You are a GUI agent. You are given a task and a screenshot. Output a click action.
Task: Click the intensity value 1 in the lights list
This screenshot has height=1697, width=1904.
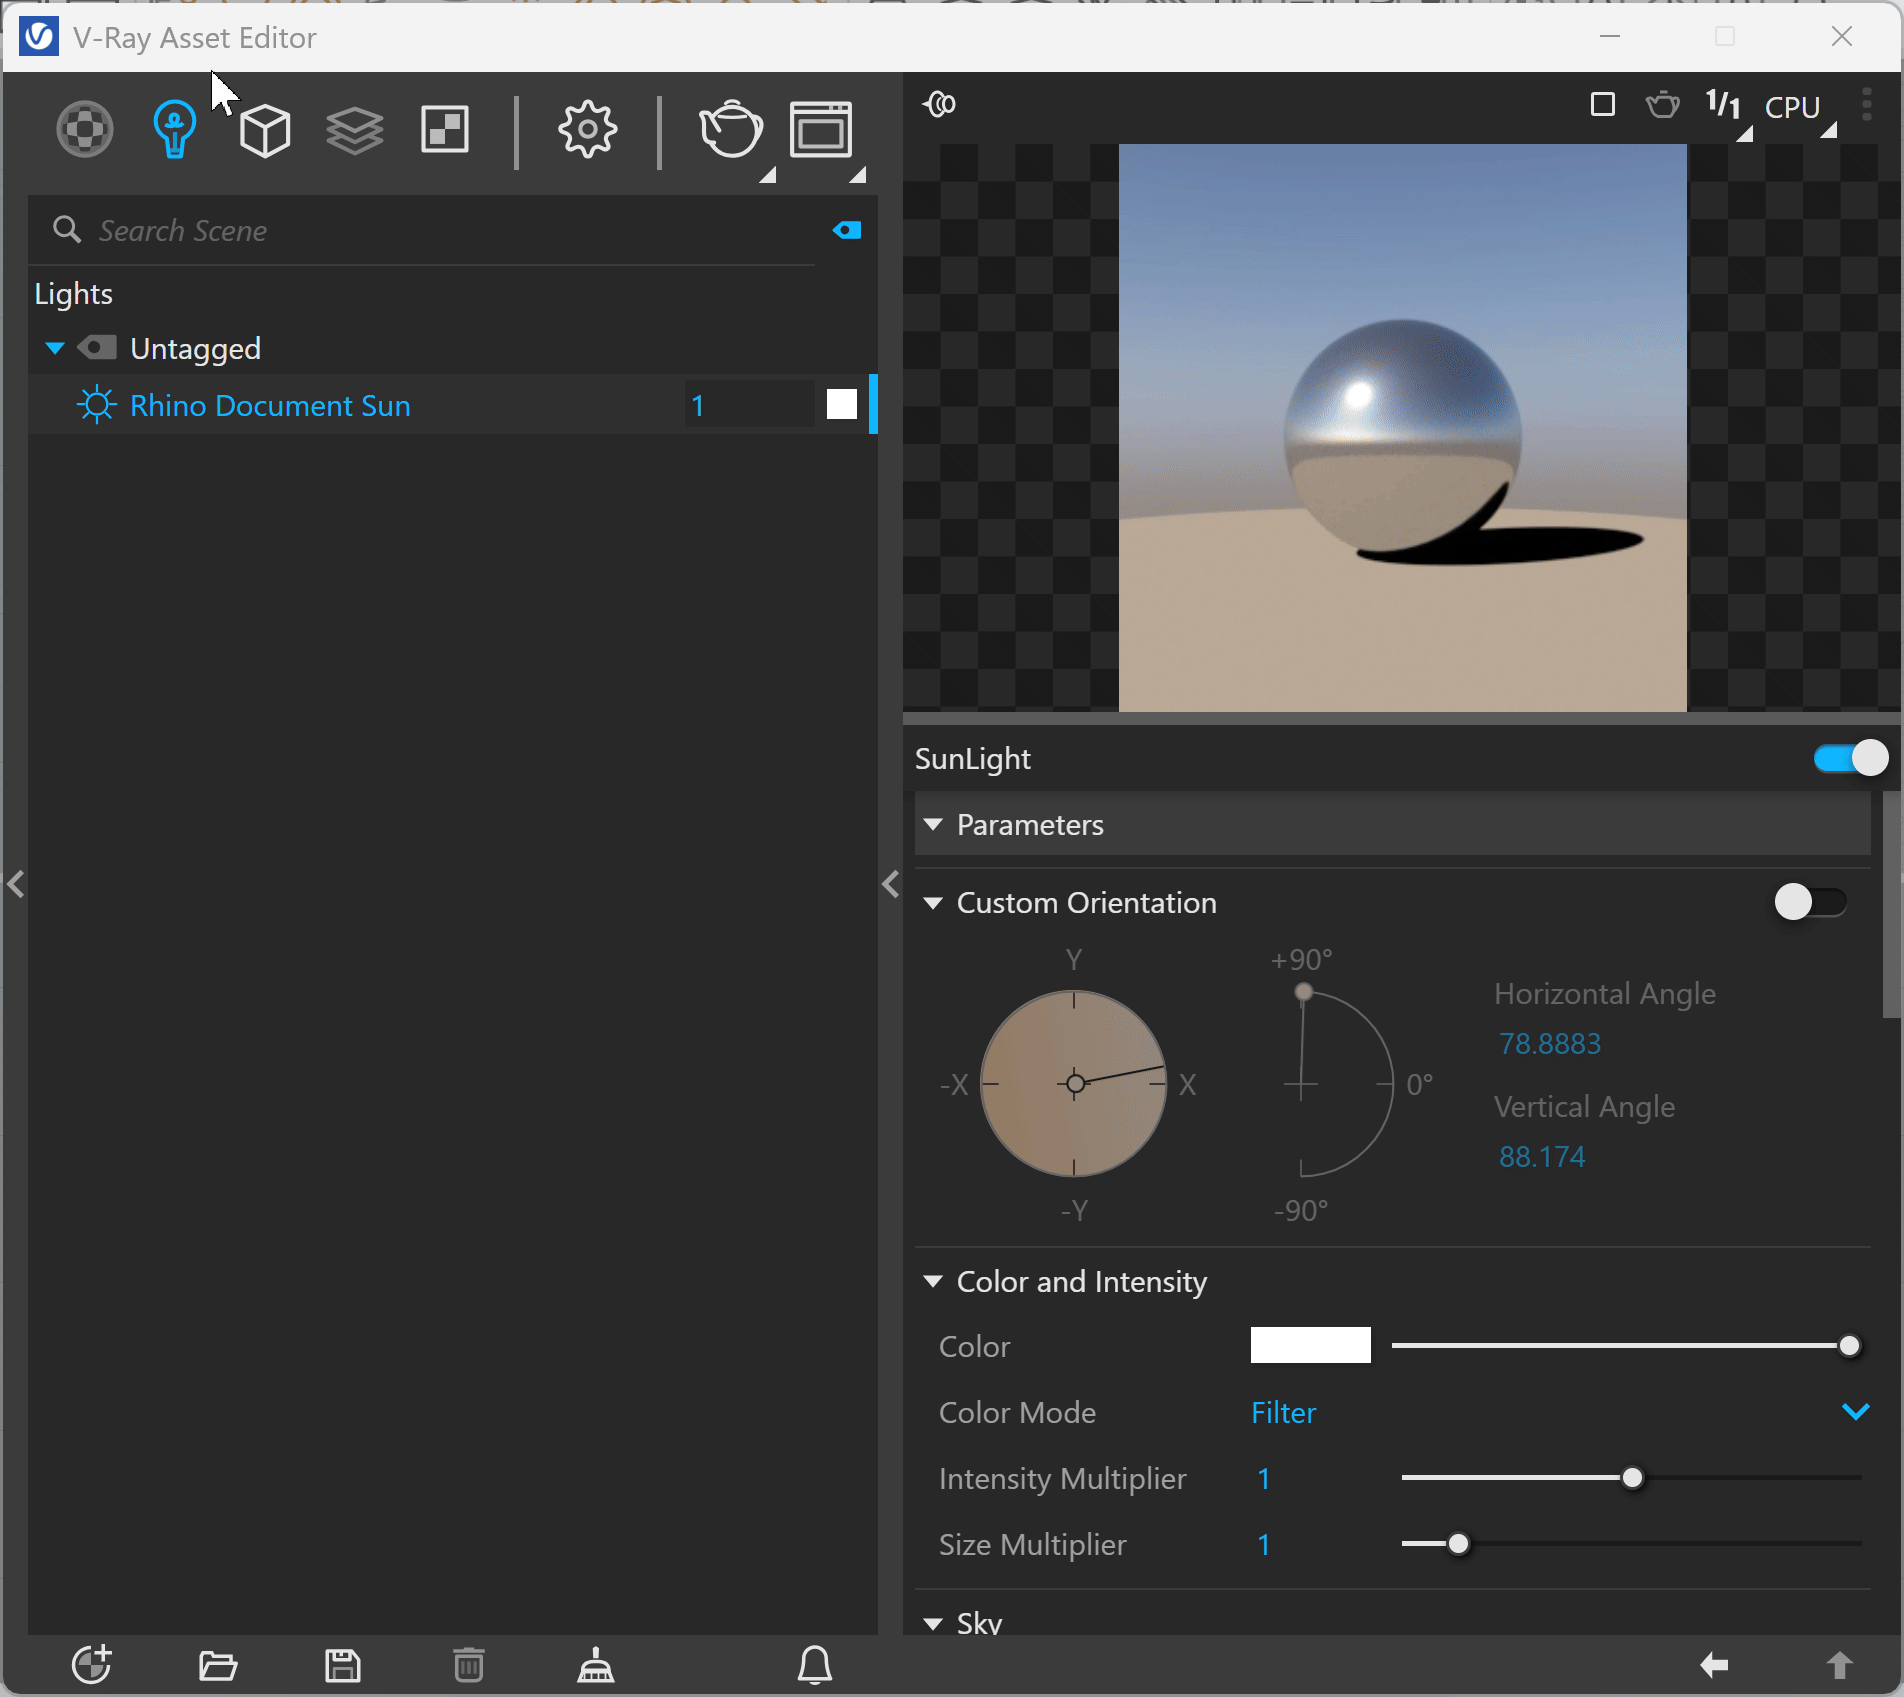[748, 405]
